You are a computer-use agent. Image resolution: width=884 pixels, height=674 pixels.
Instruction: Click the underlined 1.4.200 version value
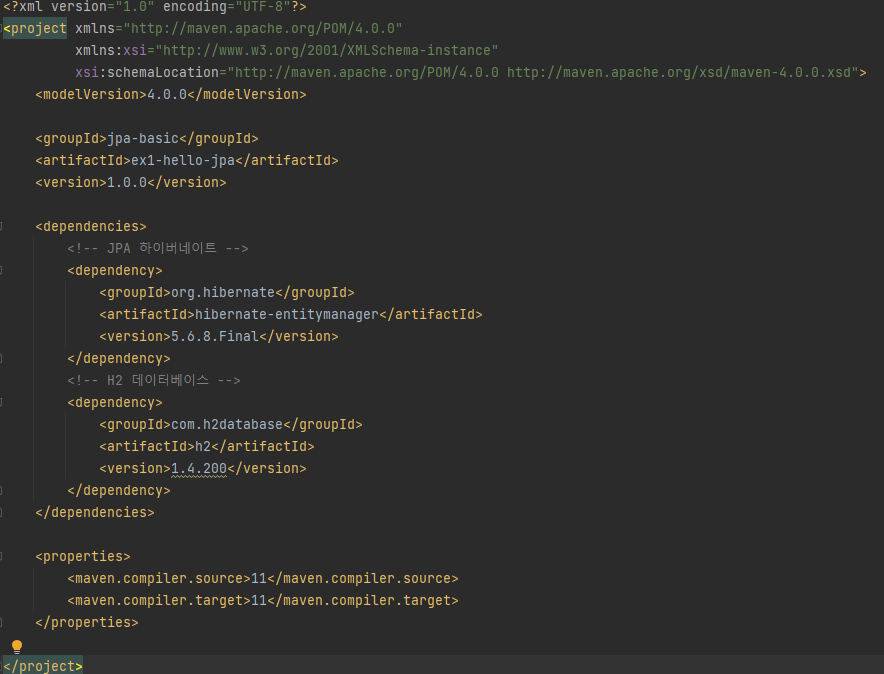(x=199, y=468)
